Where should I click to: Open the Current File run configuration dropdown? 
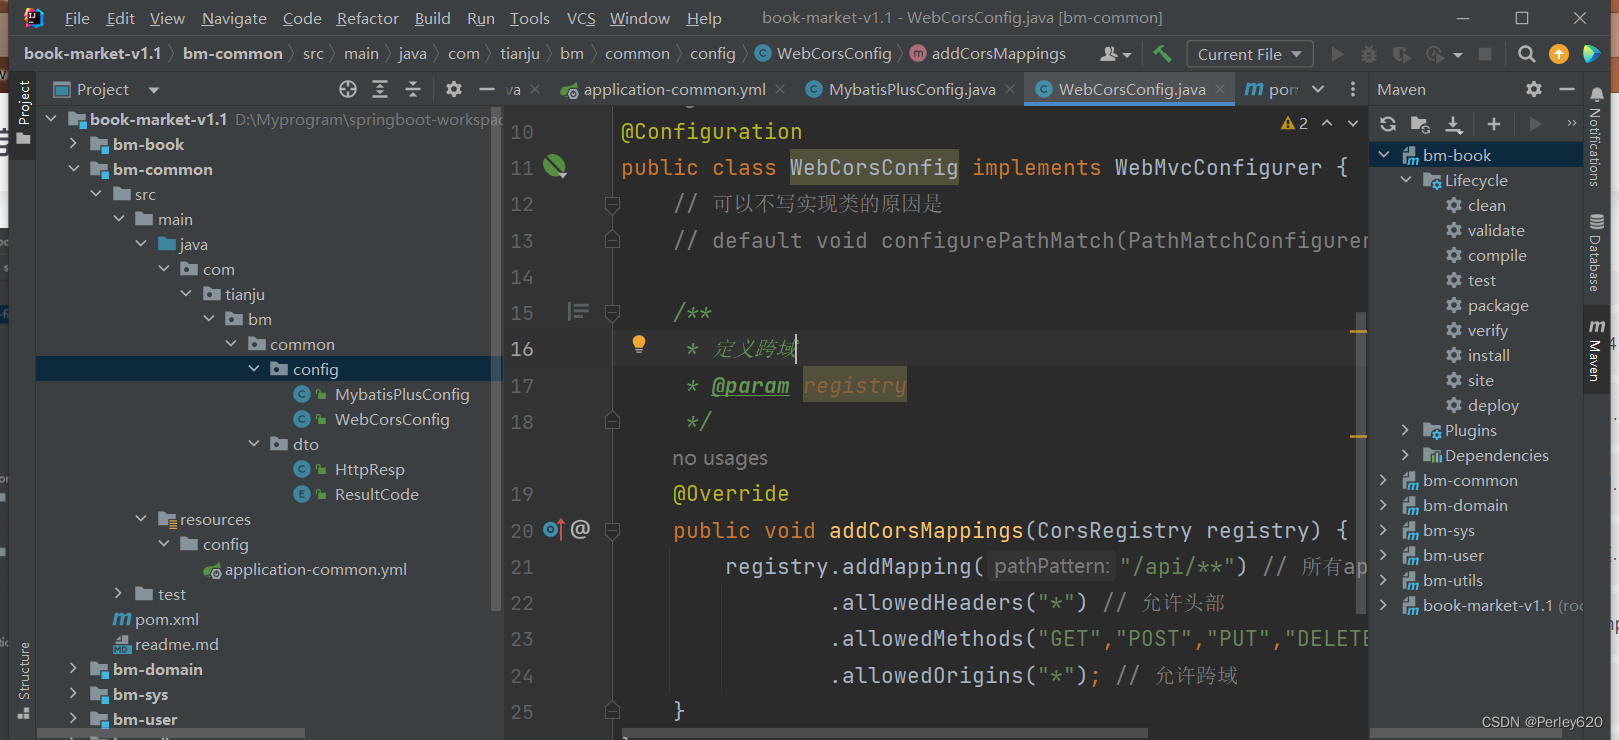pyautogui.click(x=1250, y=54)
